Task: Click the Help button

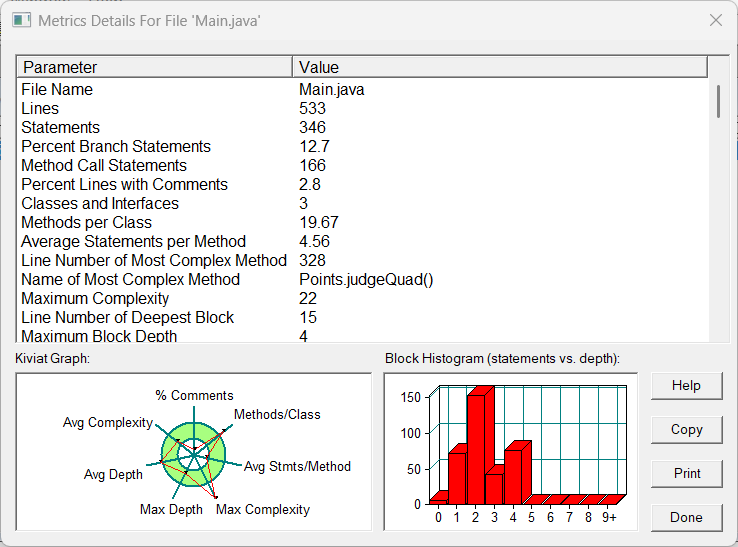Action: [x=686, y=386]
